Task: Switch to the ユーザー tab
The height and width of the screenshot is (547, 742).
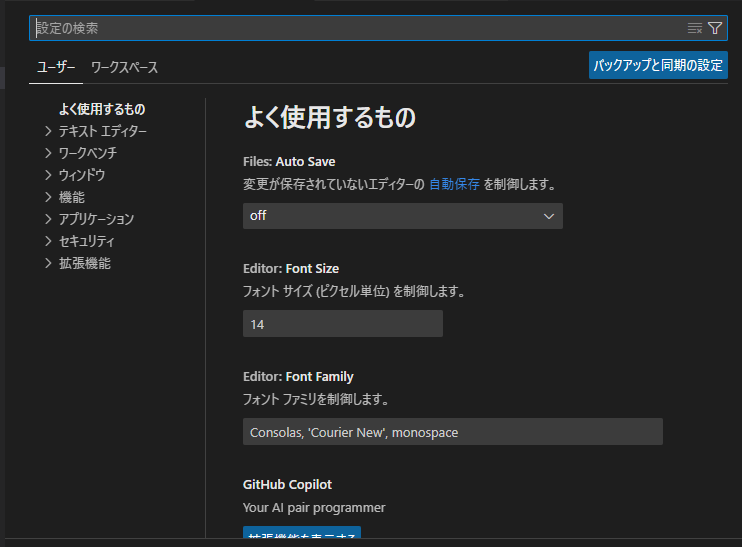Action: (56, 67)
